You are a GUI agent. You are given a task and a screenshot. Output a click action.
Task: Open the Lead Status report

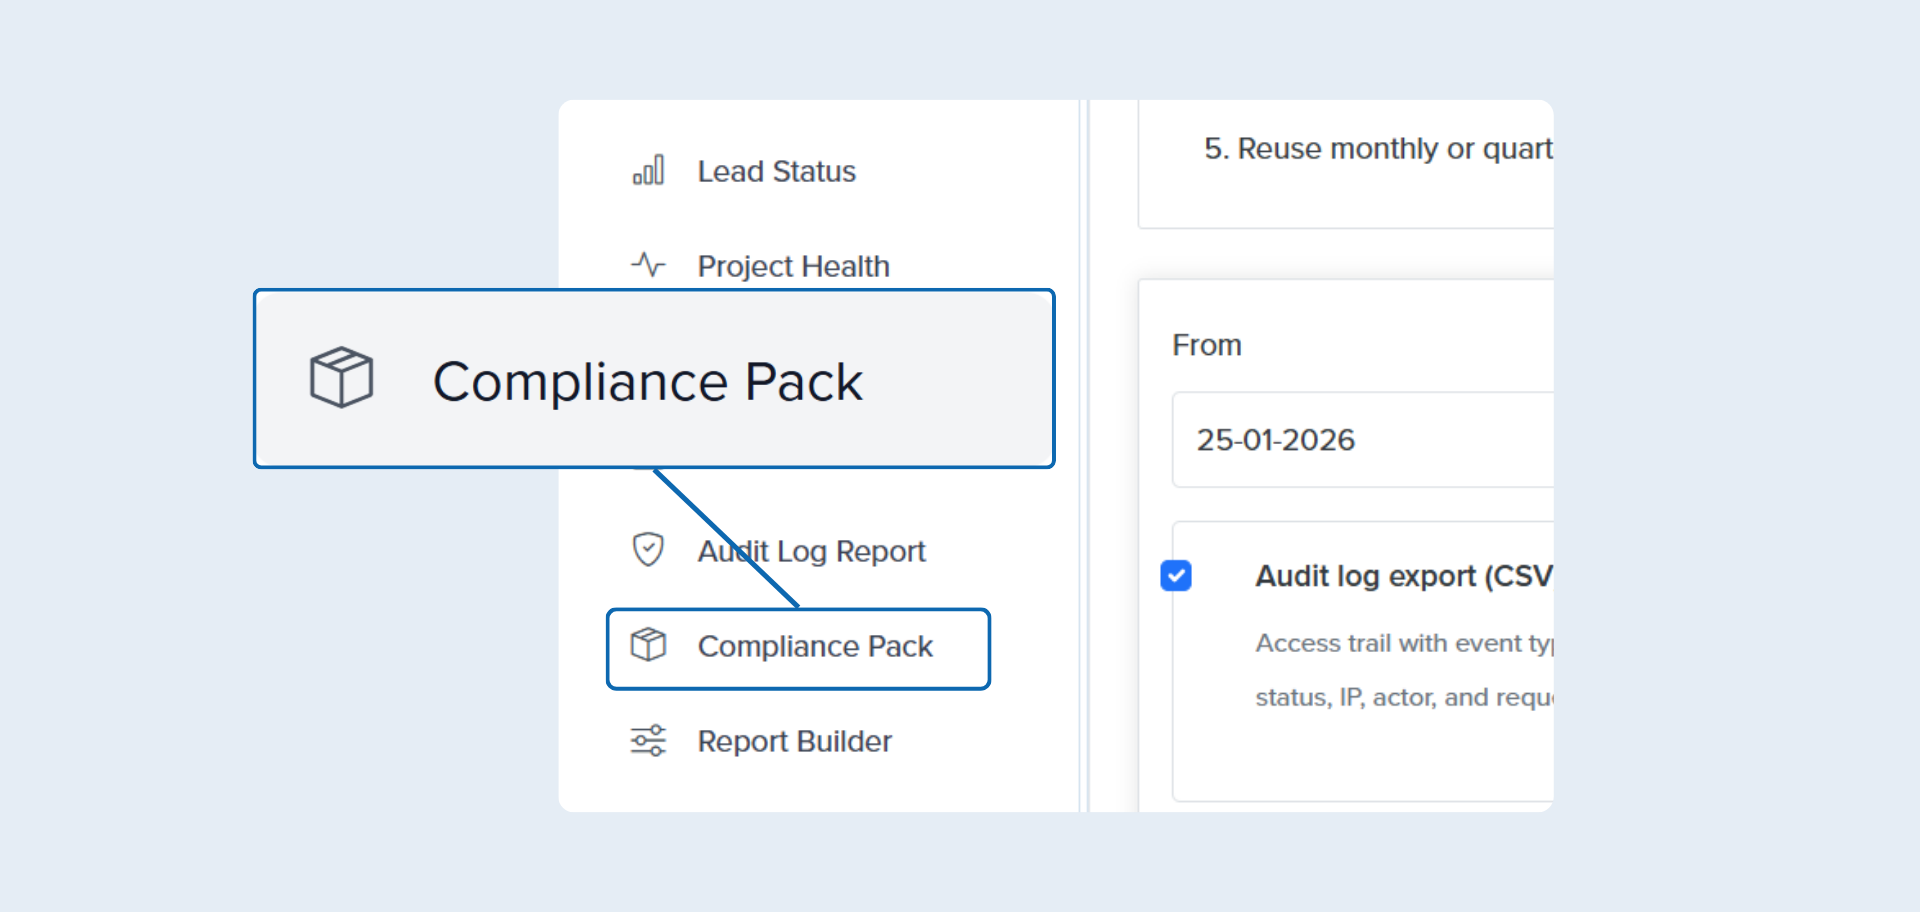pos(776,170)
